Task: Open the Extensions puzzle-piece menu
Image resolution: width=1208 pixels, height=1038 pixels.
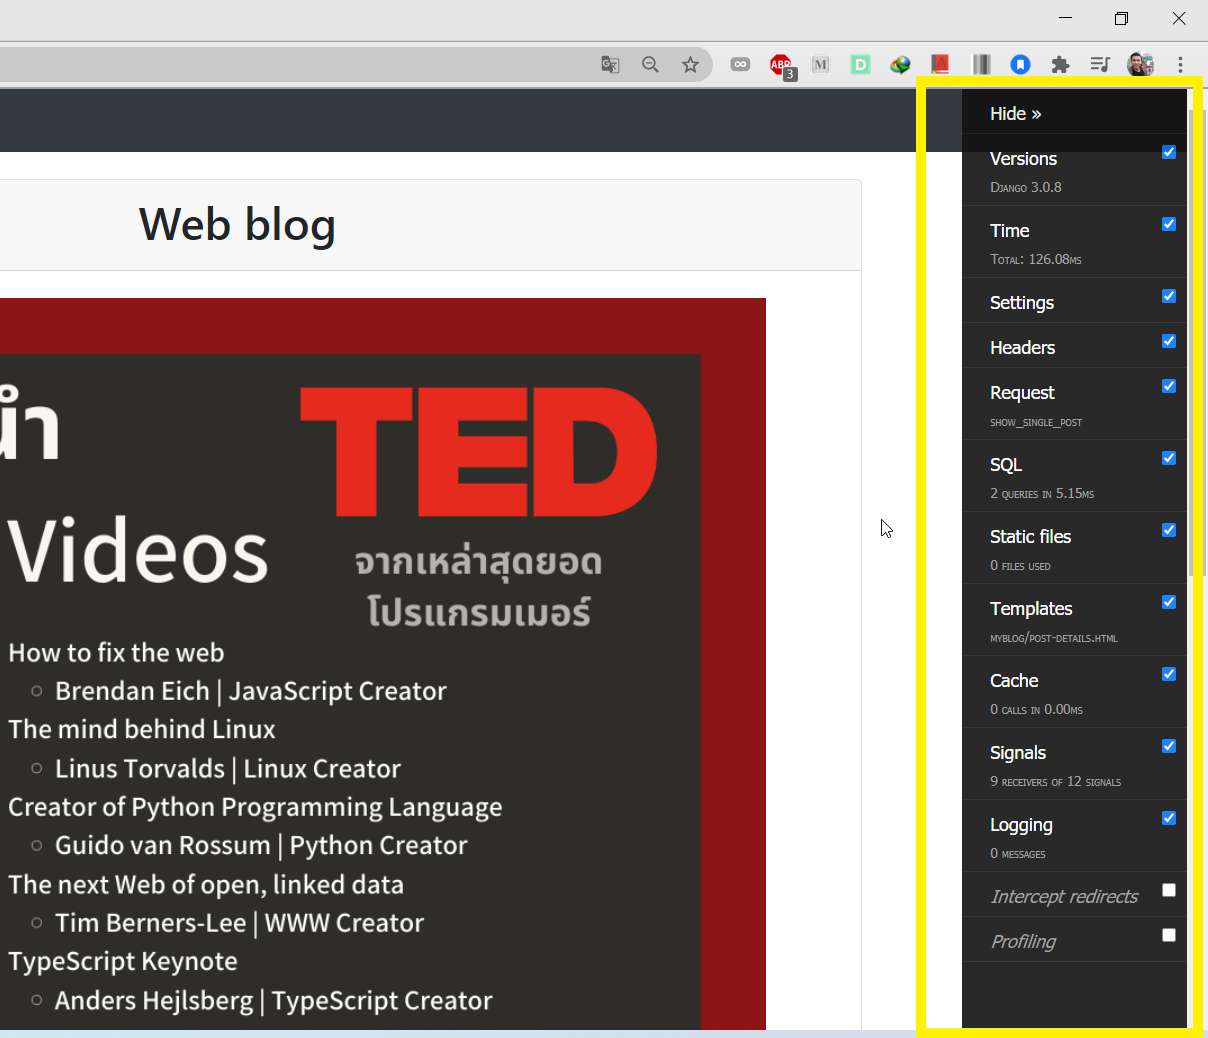Action: click(1060, 65)
